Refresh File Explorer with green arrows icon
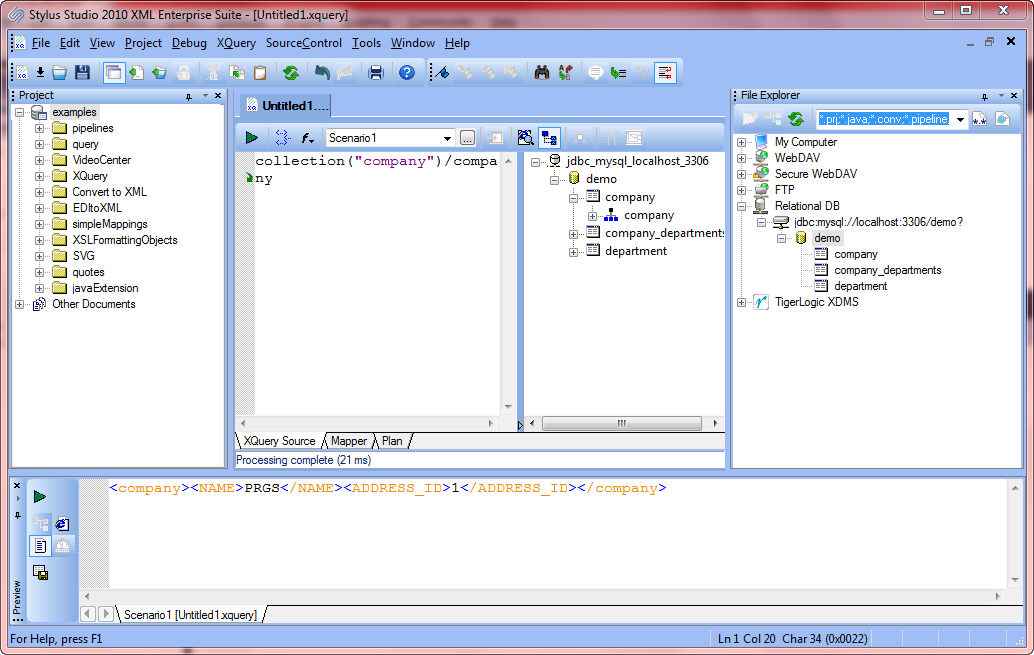Image resolution: width=1034 pixels, height=655 pixels. [x=796, y=119]
